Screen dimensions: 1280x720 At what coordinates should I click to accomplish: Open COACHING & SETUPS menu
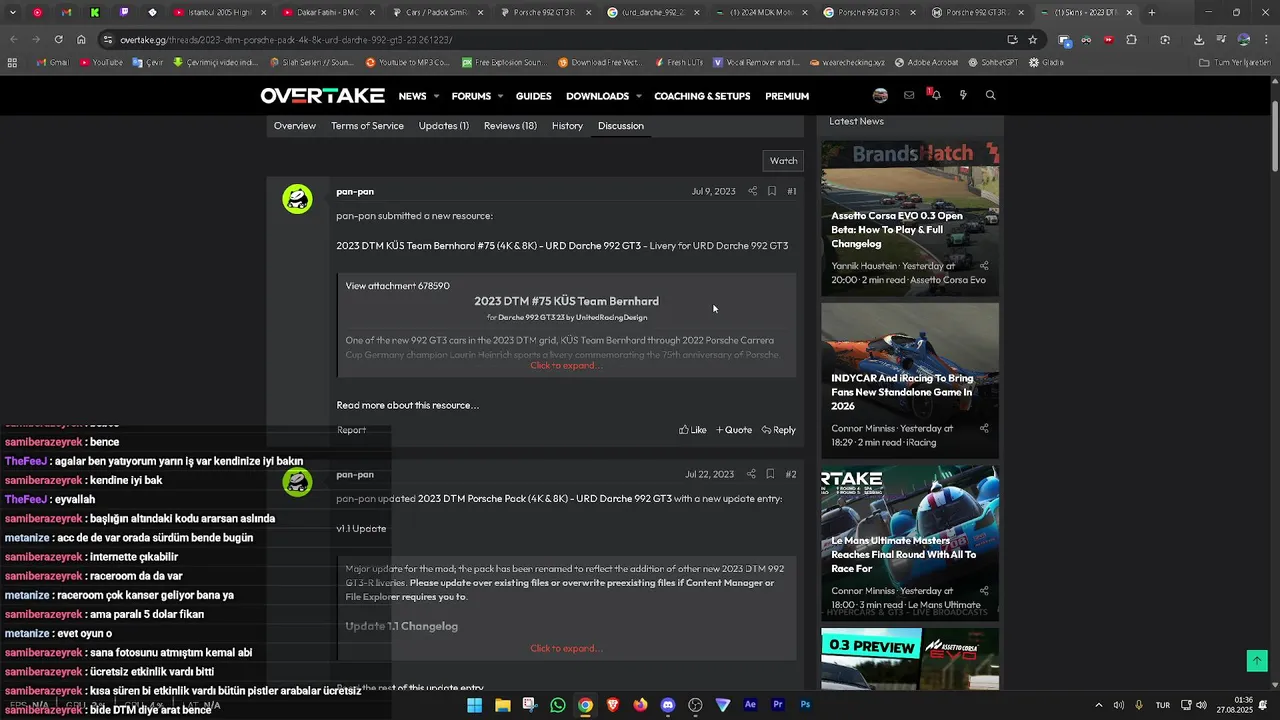coord(702,96)
